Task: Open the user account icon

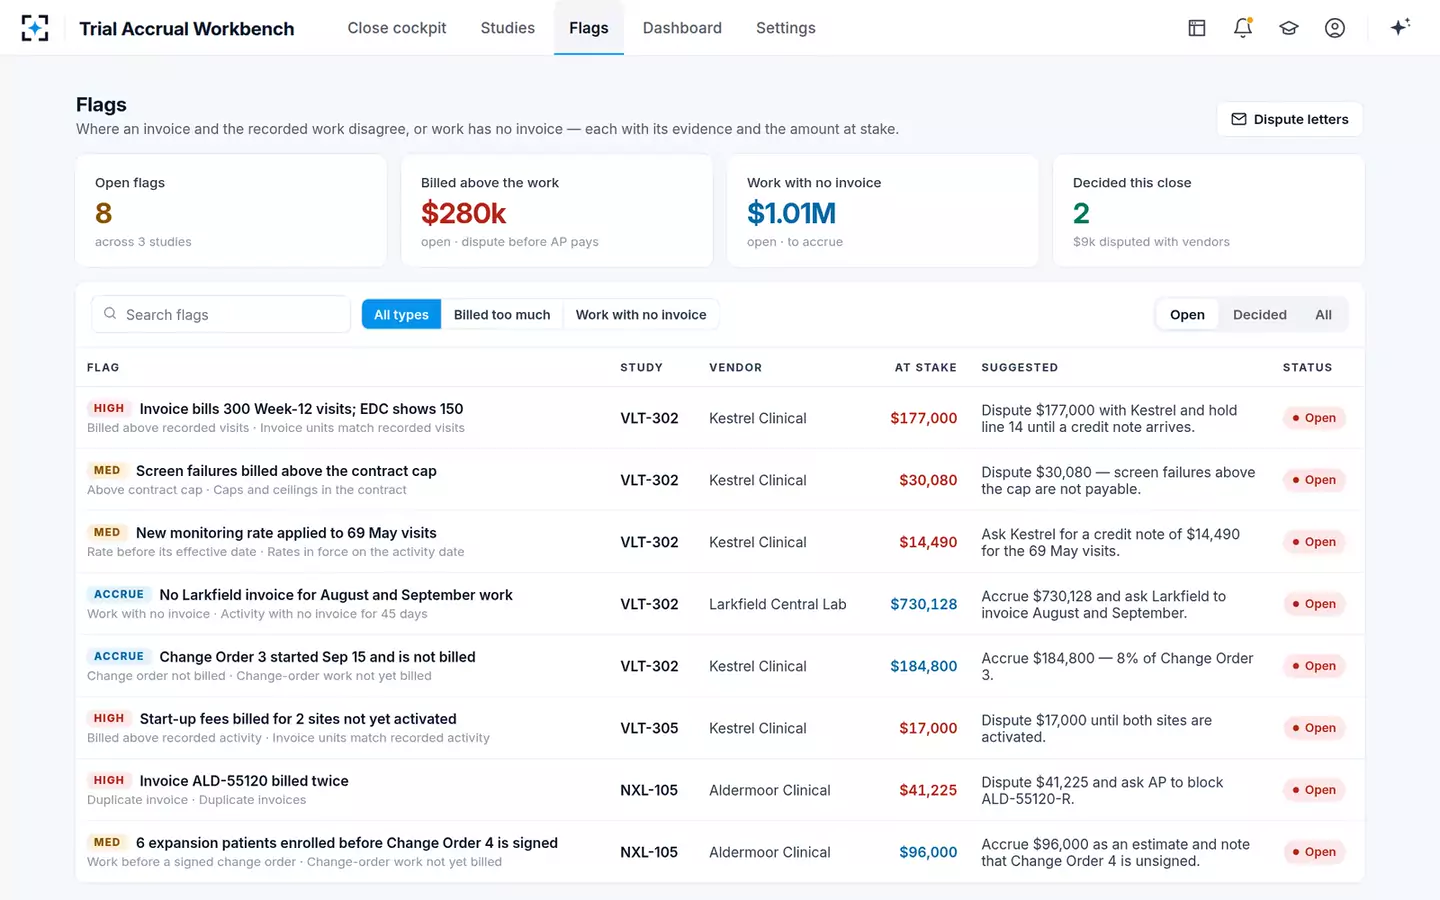Action: 1335,28
